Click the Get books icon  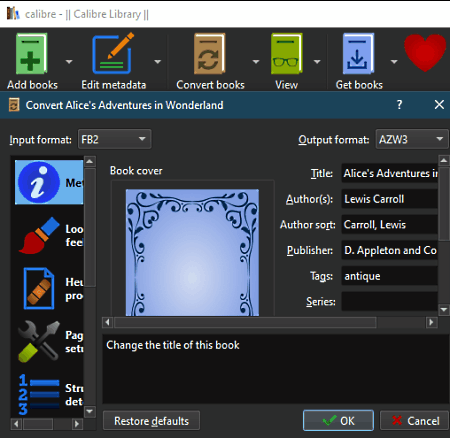point(359,54)
